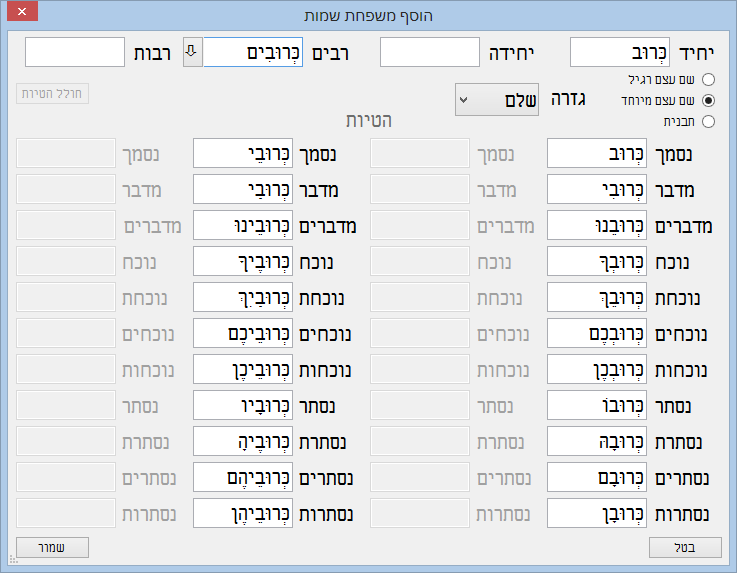Click the down-arrow button beside the רבים field
This screenshot has width=737, height=573.
(x=192, y=52)
